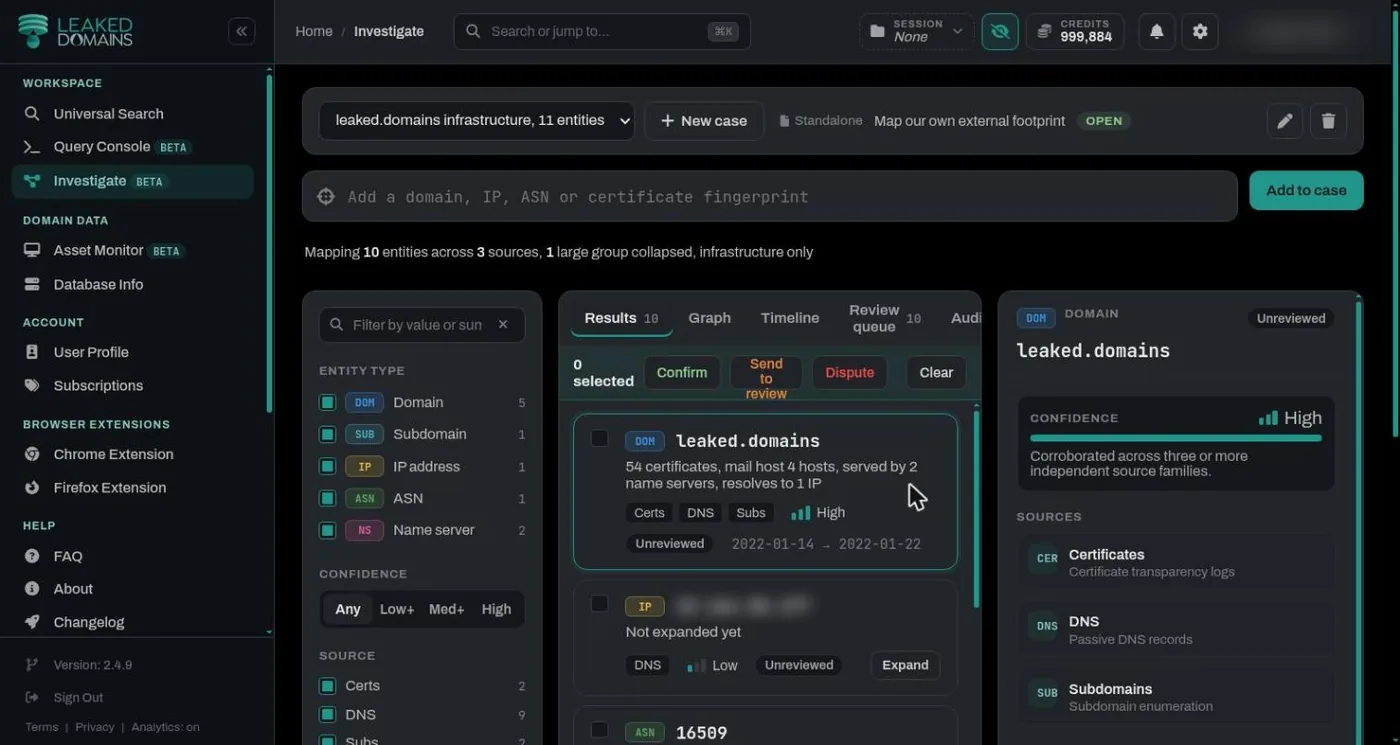The image size is (1400, 745).
Task: Select the leaked.domains result checkbox
Action: click(599, 438)
